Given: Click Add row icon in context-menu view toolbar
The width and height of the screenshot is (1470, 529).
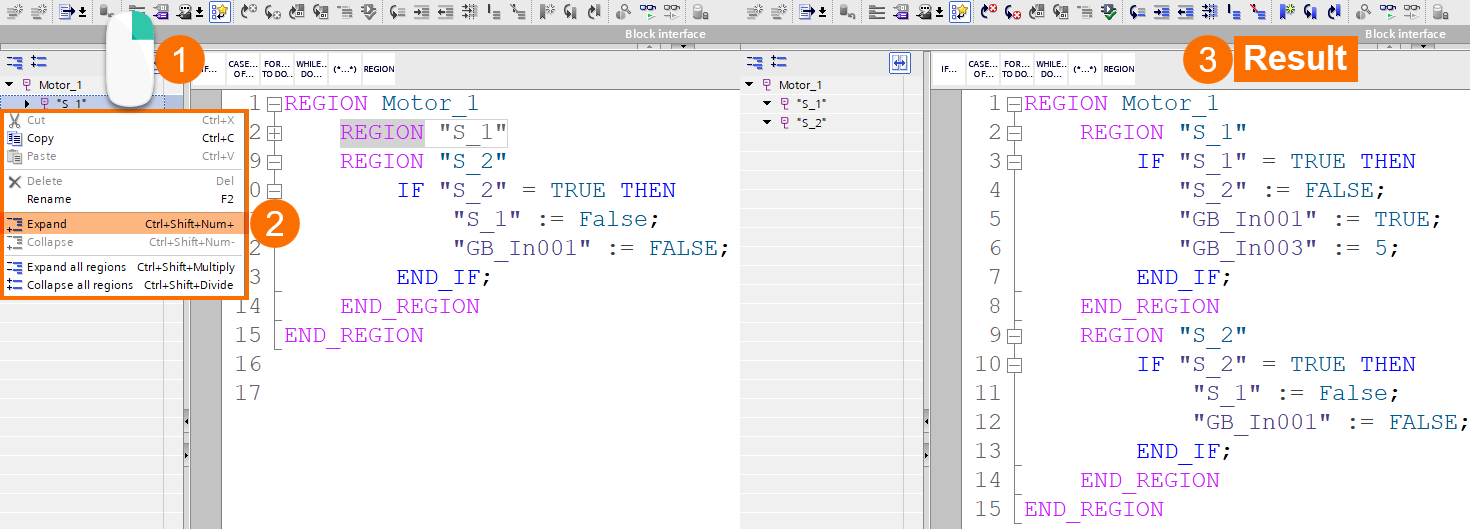Looking at the screenshot, I should (x=40, y=11).
